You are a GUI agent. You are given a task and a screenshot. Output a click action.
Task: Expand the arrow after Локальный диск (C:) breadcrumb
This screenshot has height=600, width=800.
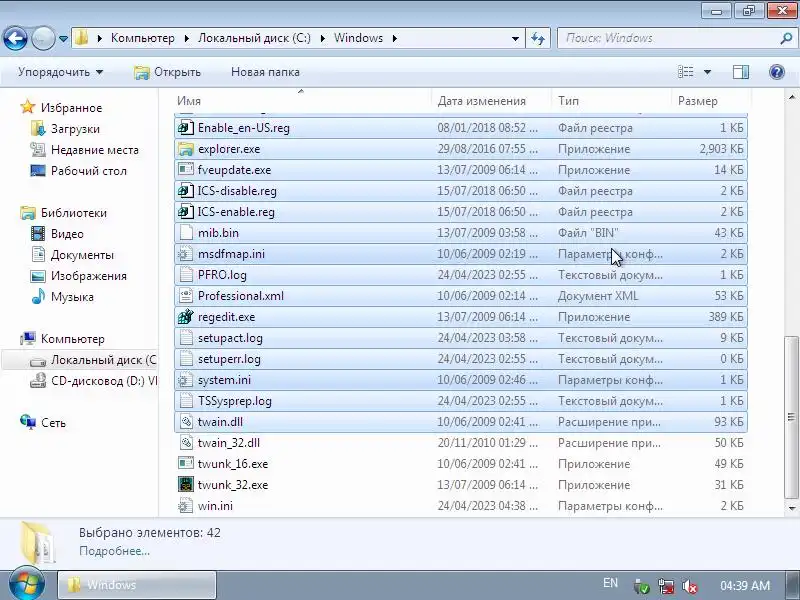(x=323, y=39)
